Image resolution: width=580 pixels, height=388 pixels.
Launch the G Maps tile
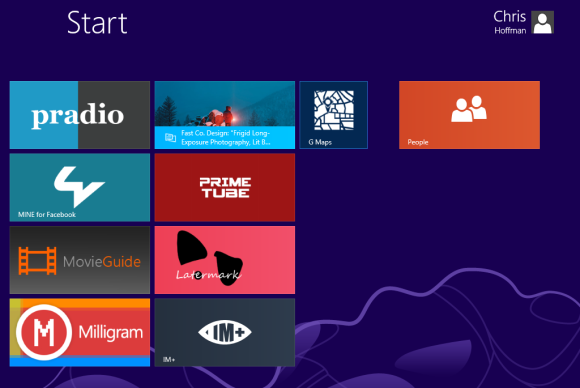click(x=334, y=115)
